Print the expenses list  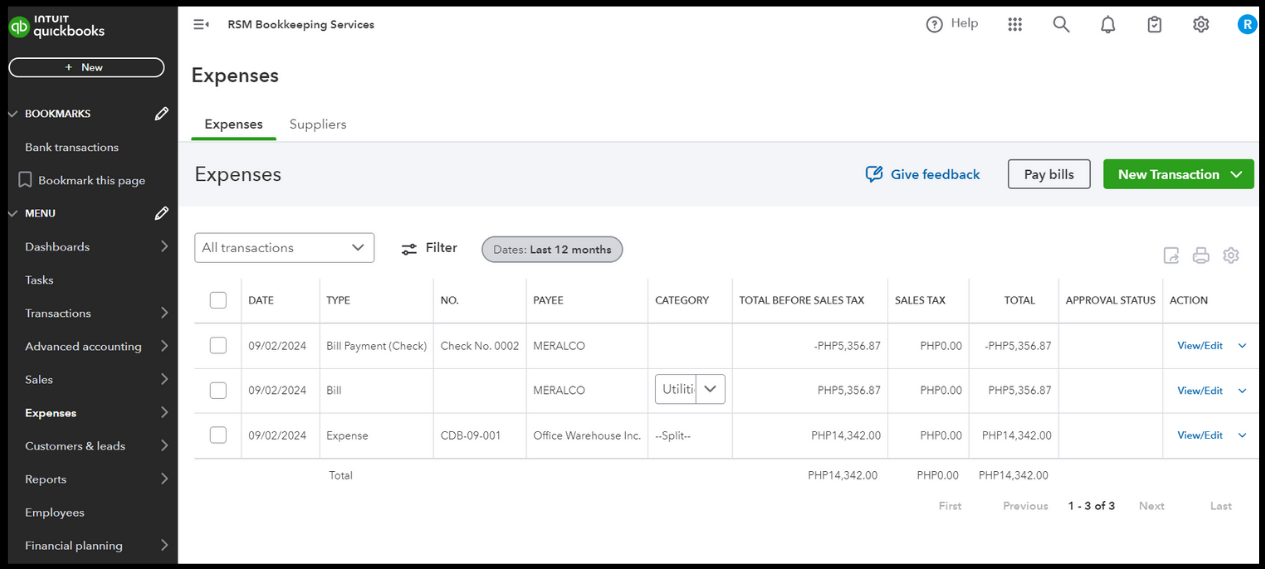1201,256
